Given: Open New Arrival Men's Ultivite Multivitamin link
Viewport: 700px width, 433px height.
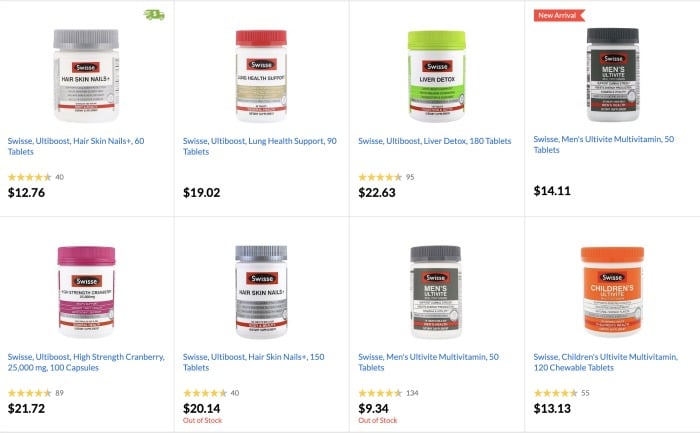Looking at the screenshot, I should pos(604,145).
